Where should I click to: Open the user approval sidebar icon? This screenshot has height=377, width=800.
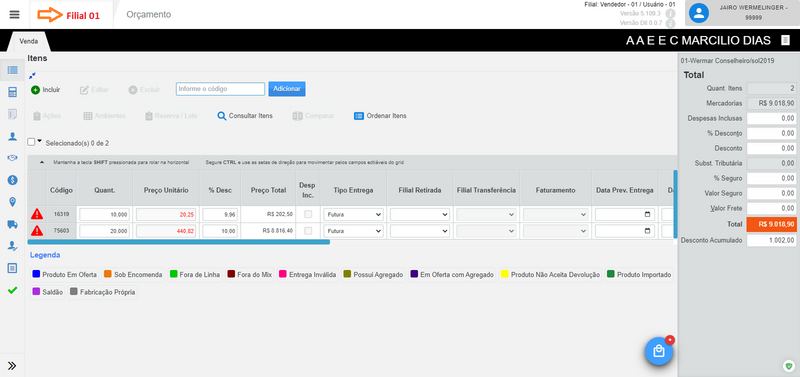point(13,246)
